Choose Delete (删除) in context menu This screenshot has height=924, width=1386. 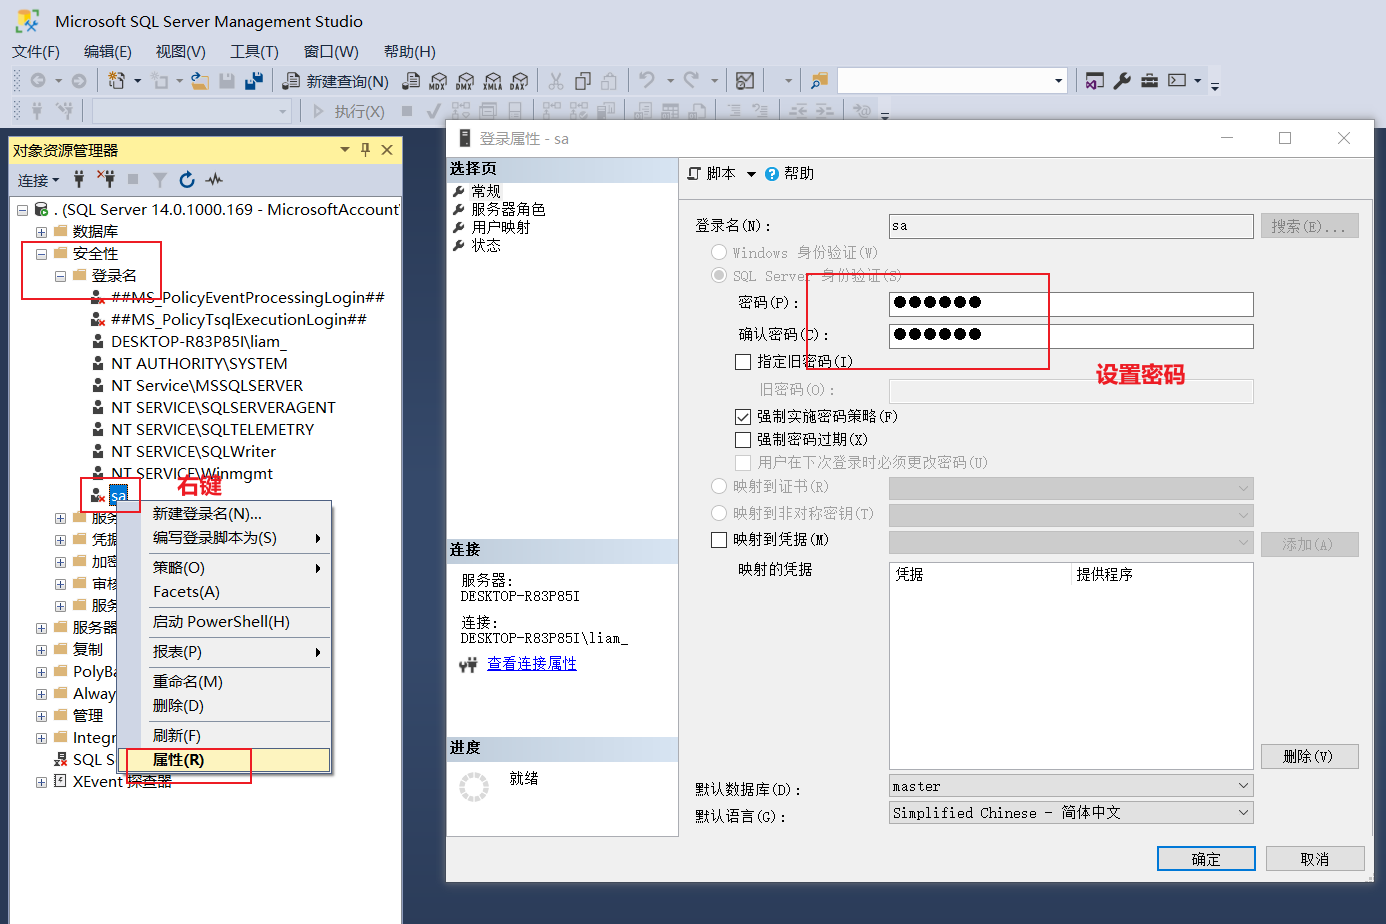tap(225, 706)
